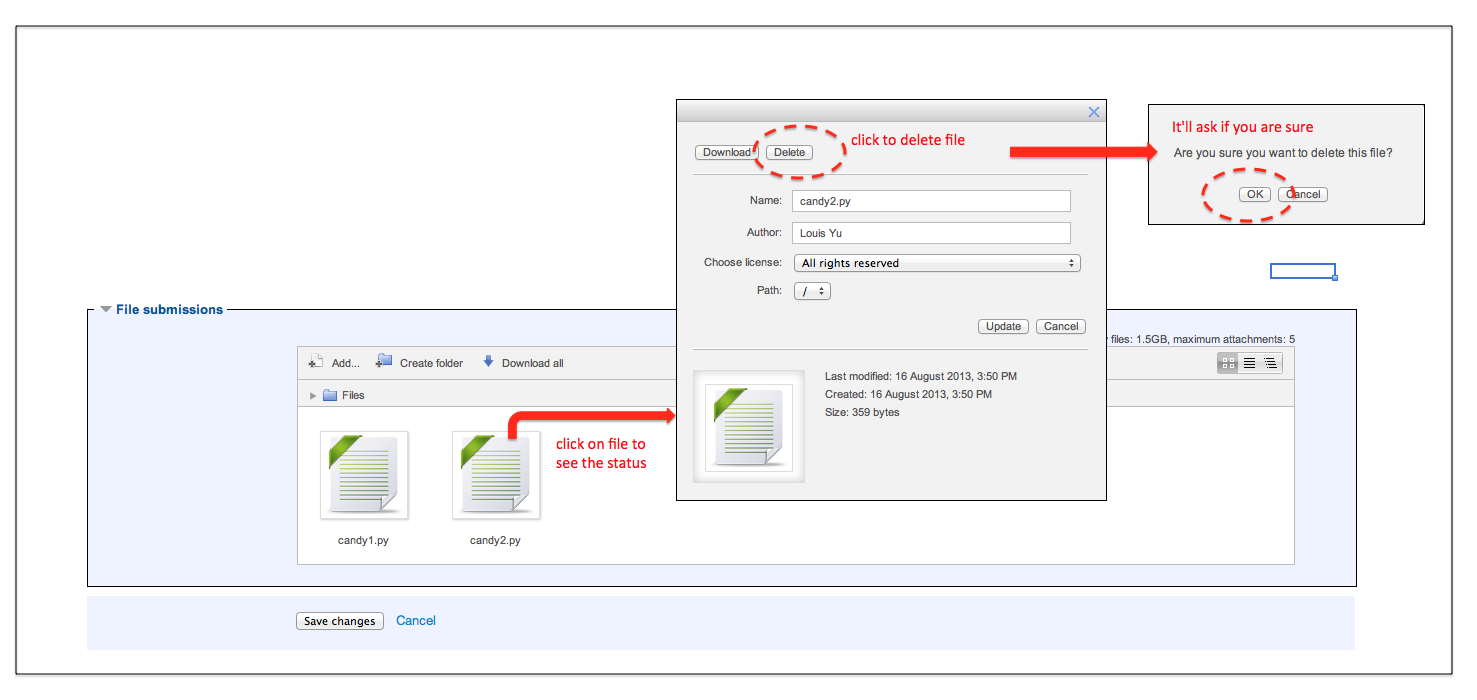This screenshot has width=1477, height=700.
Task: Click the delete confirmation question text
Action: click(x=1283, y=153)
